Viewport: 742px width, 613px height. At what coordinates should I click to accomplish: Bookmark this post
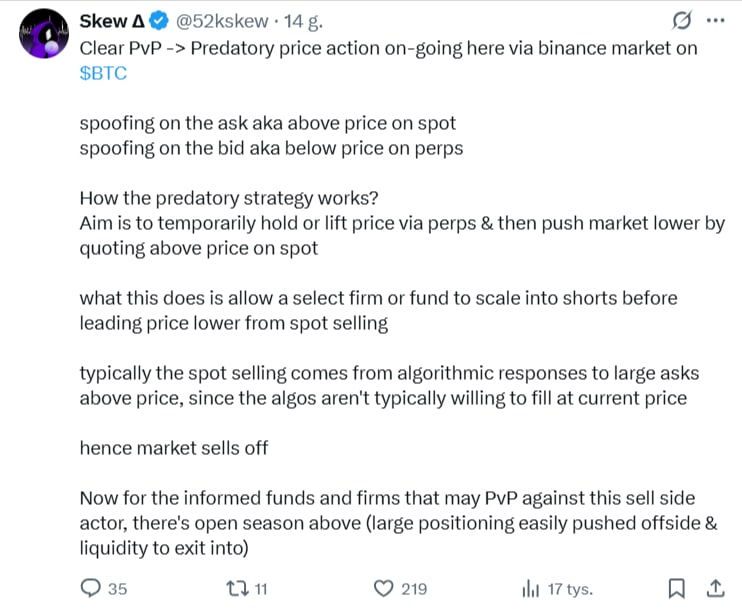point(677,588)
